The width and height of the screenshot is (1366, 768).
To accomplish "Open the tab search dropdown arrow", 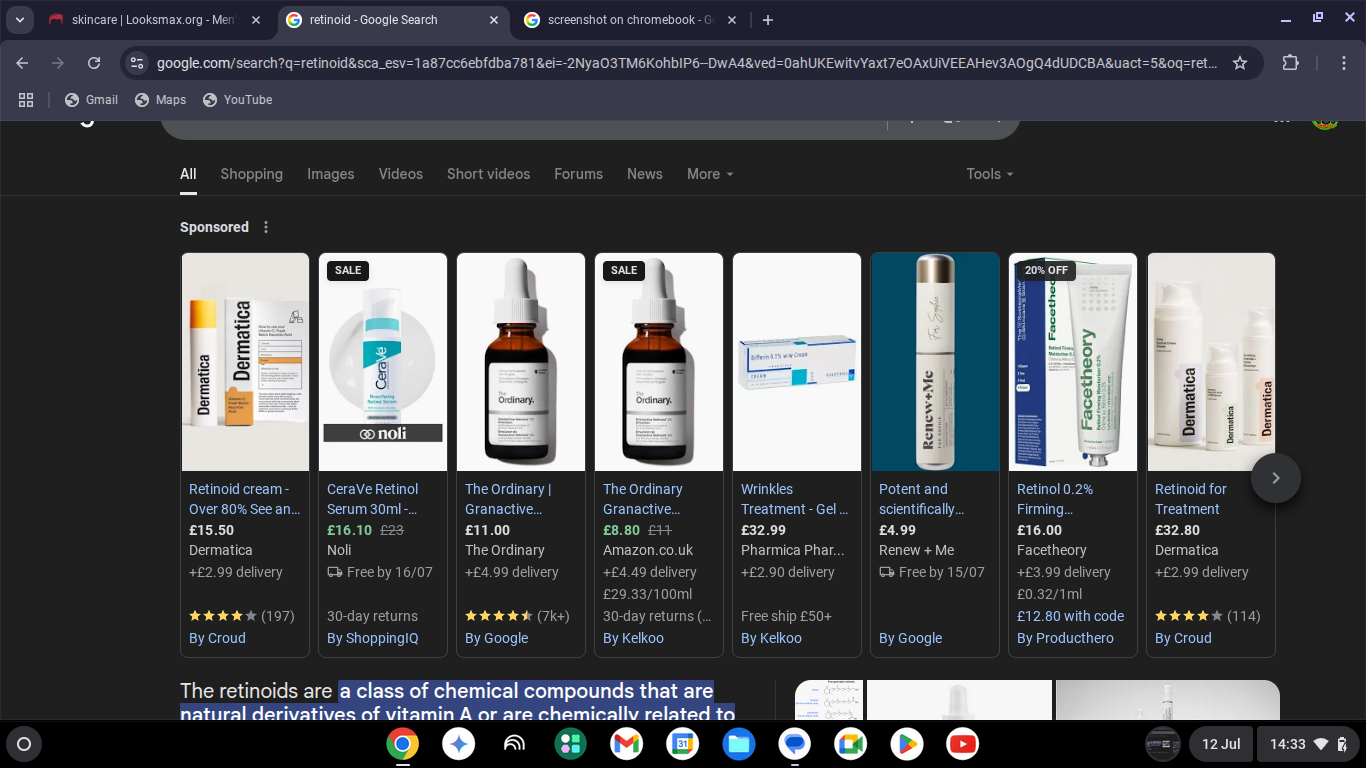I will click(19, 20).
